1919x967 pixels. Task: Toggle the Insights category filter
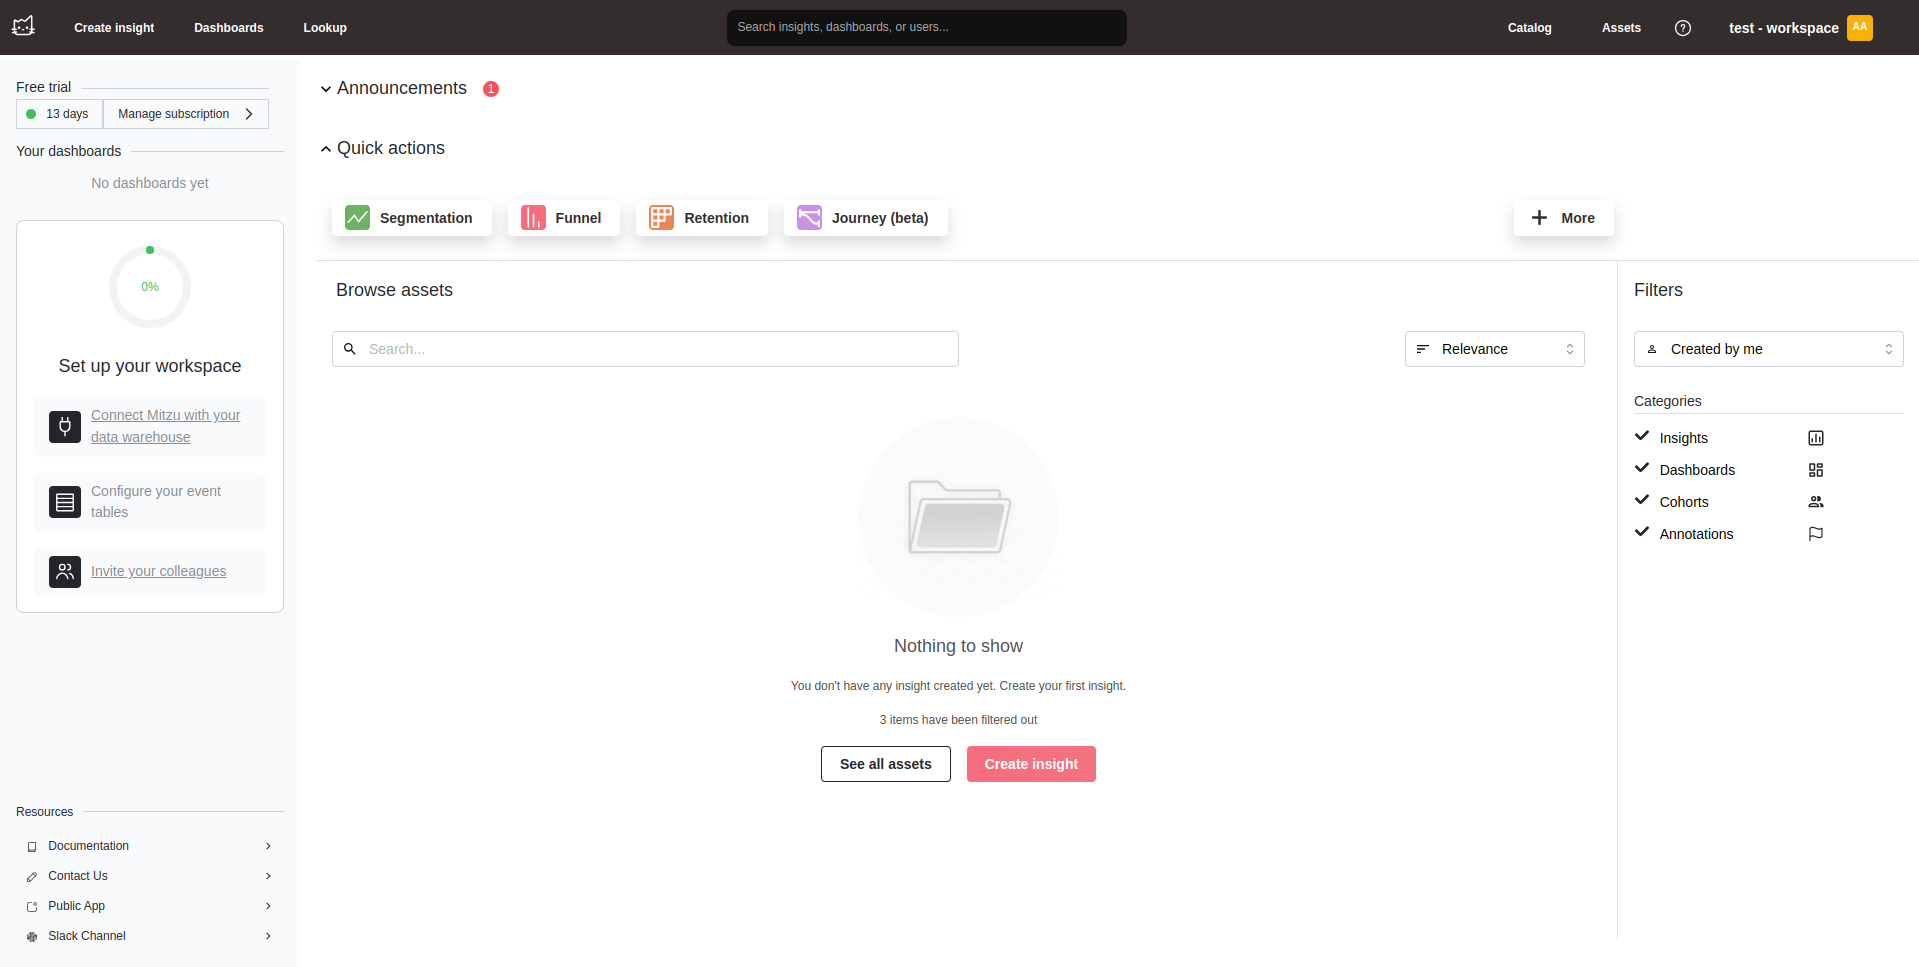(1642, 437)
